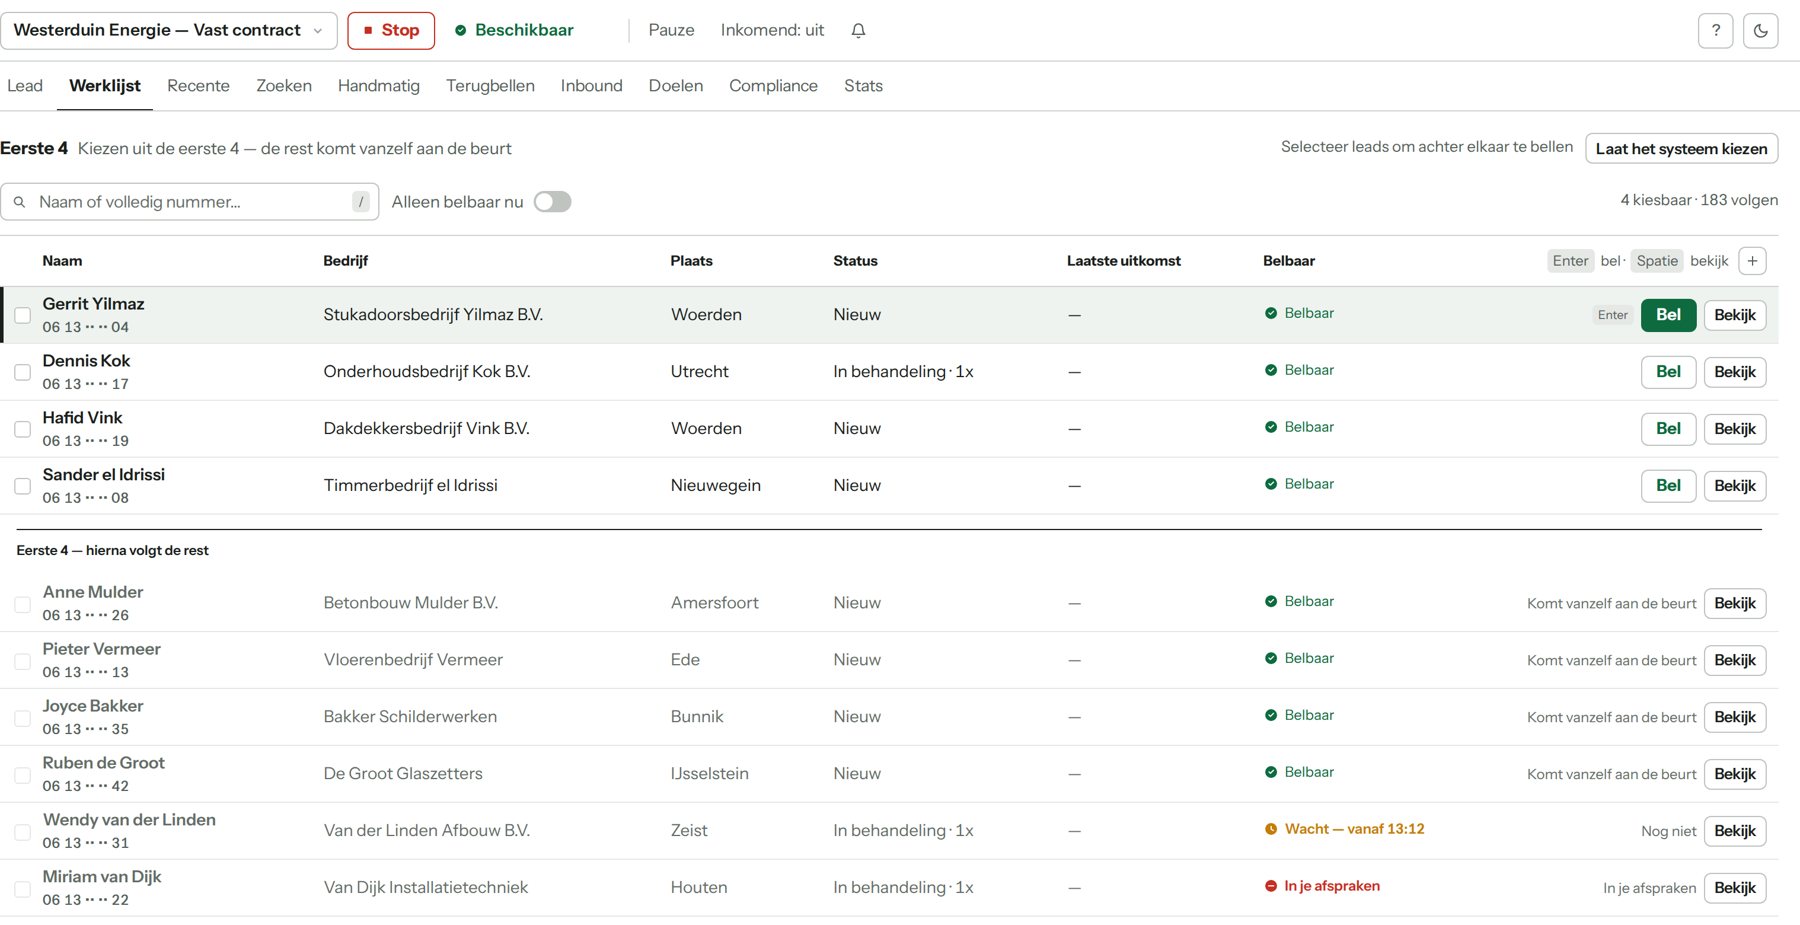Open the Westerduin Energie campaign dropdown
Viewport: 1800px width, 925px height.
click(168, 30)
